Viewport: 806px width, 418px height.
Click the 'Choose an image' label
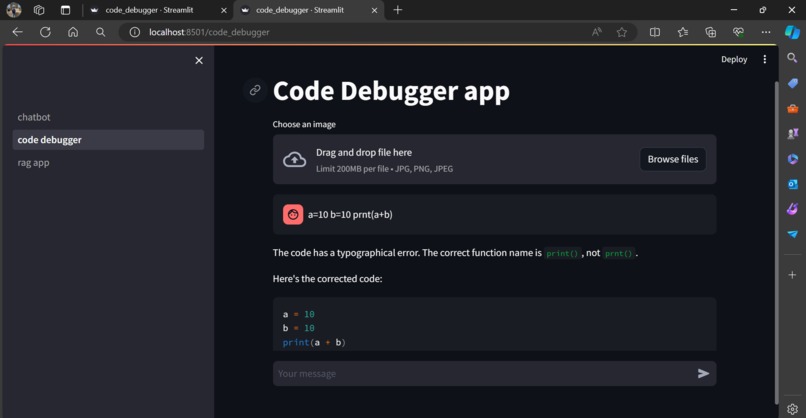coord(304,124)
